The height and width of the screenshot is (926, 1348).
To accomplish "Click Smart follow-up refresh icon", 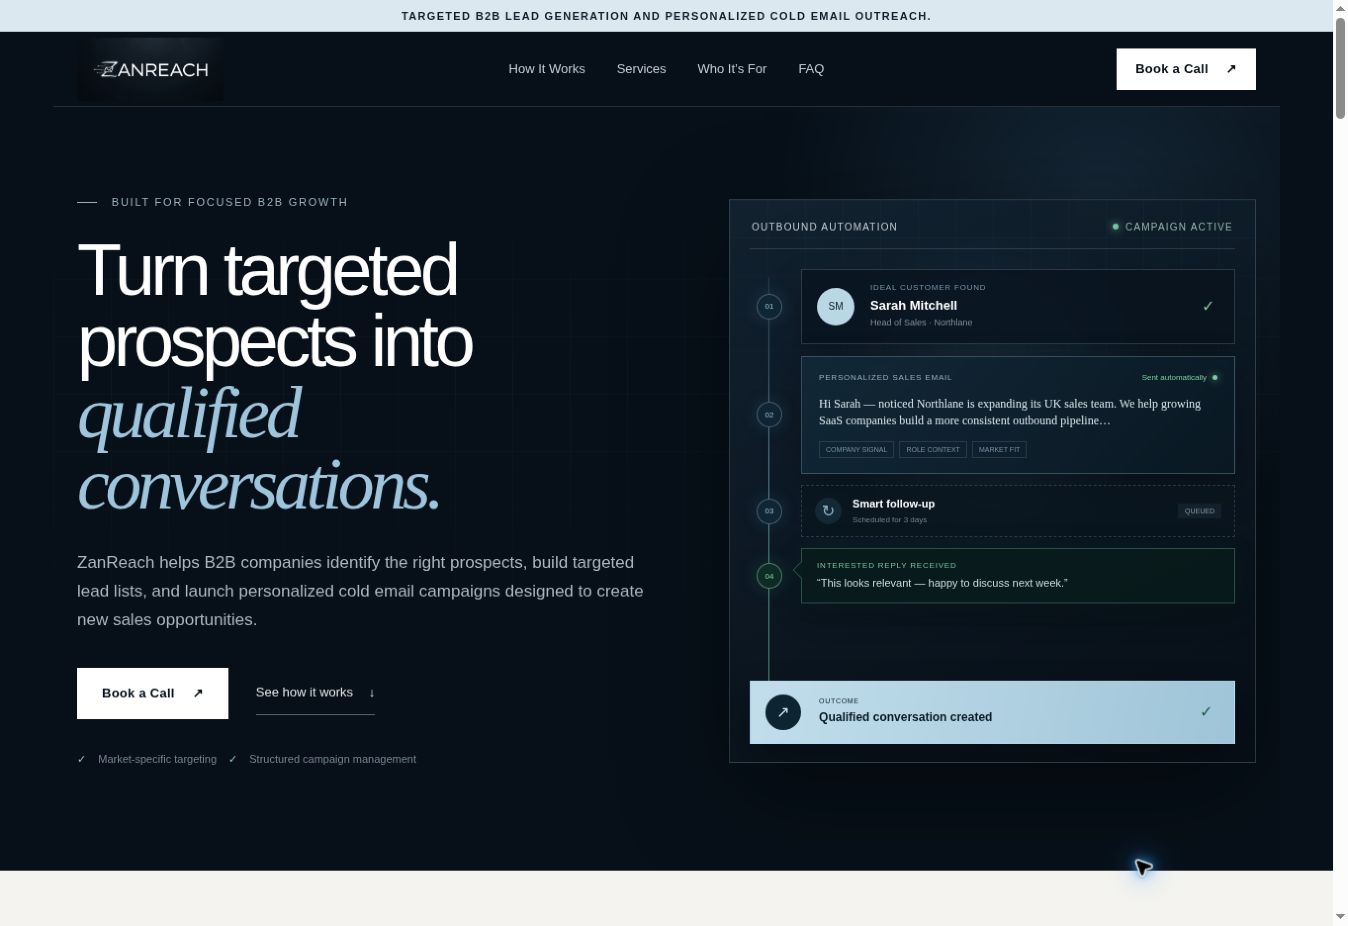I will point(828,511).
